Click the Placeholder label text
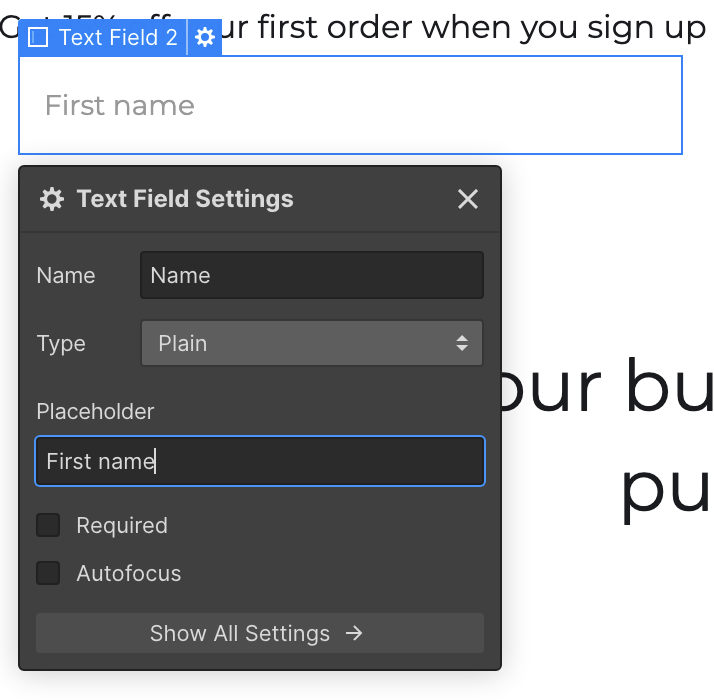 pyautogui.click(x=95, y=412)
